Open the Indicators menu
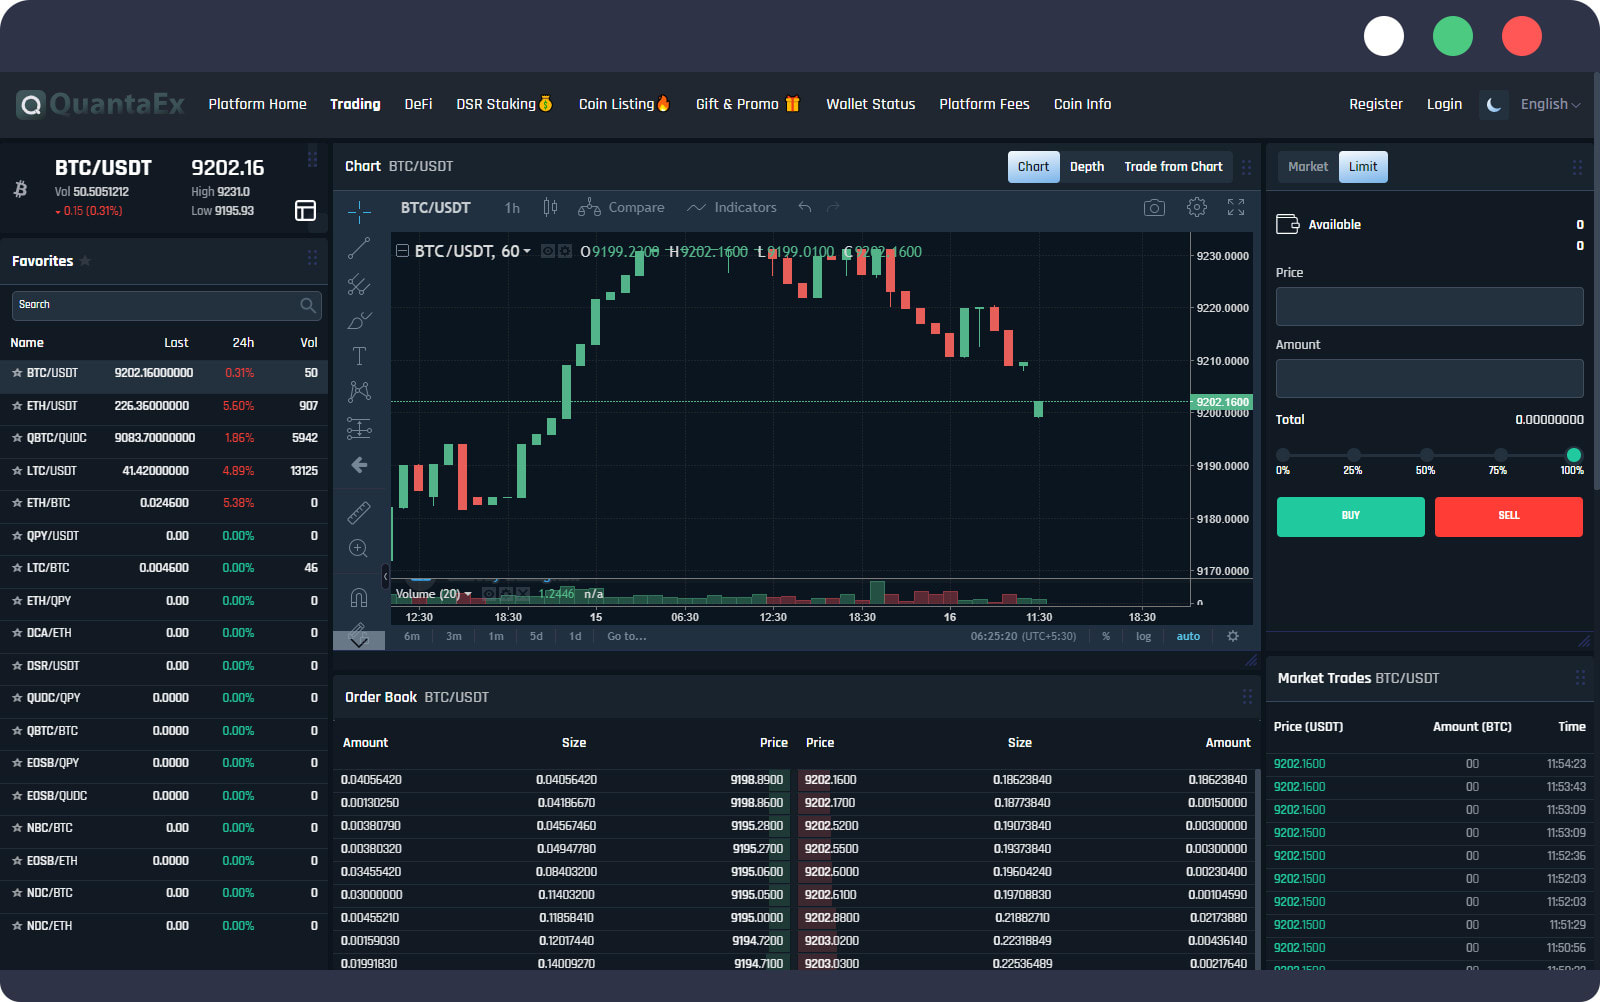 pyautogui.click(x=731, y=207)
